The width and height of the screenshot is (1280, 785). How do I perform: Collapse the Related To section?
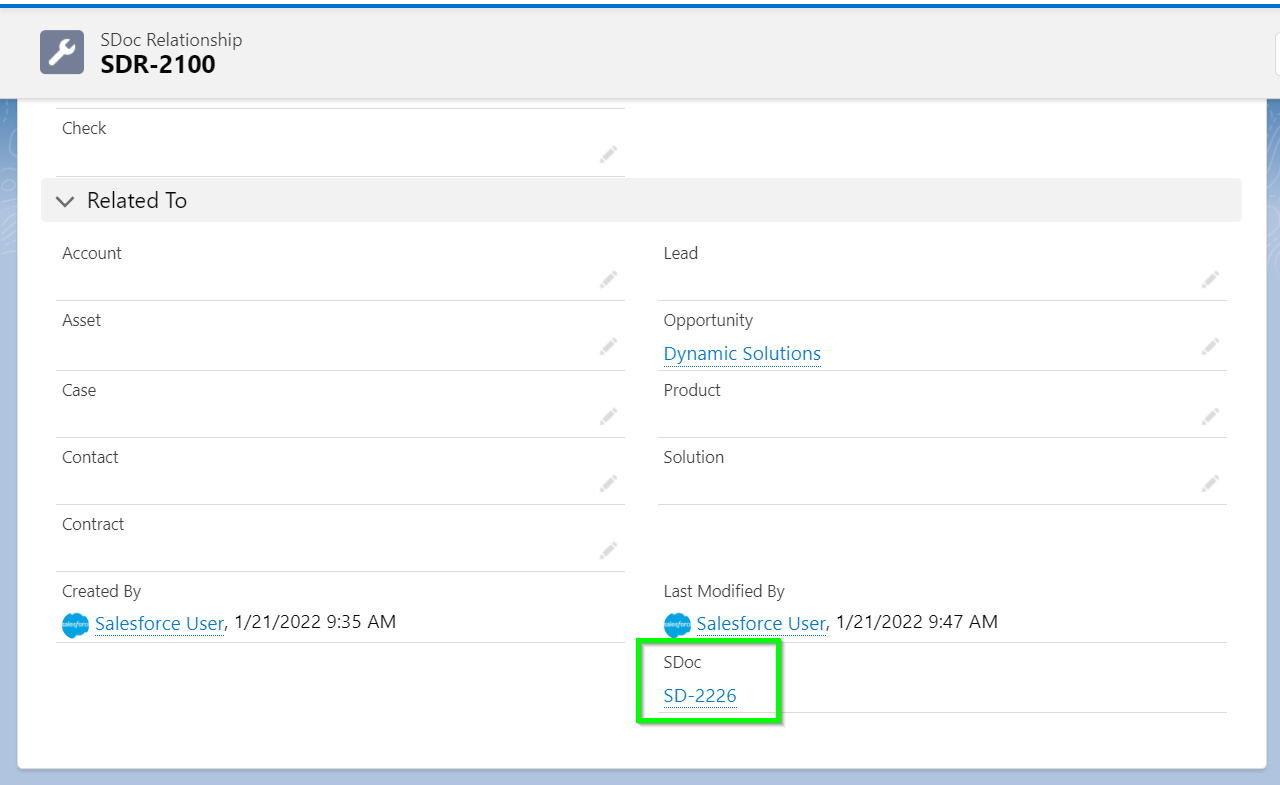click(x=66, y=201)
